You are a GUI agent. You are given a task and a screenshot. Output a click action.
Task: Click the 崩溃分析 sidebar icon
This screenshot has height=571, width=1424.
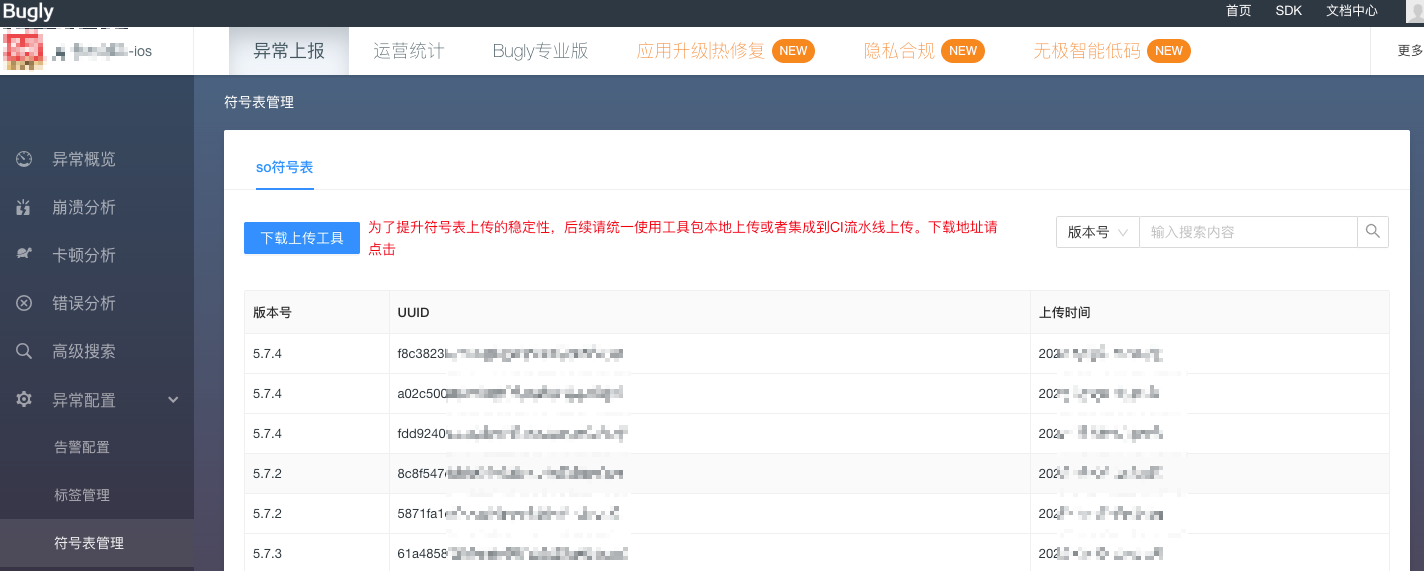[24, 207]
